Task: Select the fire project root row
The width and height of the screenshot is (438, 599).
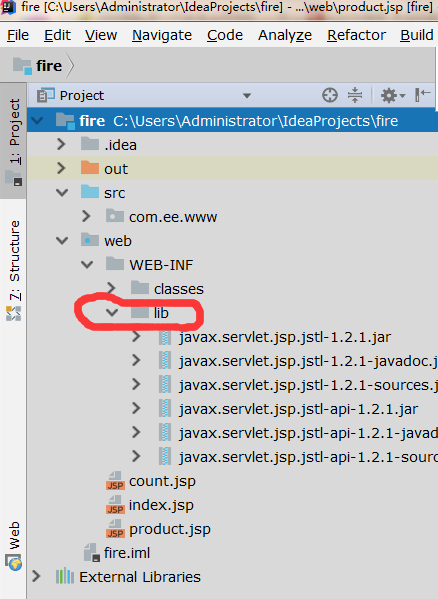Action: (x=233, y=121)
